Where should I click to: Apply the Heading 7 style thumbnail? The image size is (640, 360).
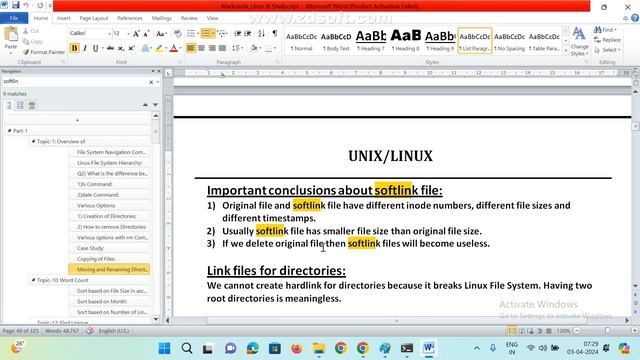point(371,41)
